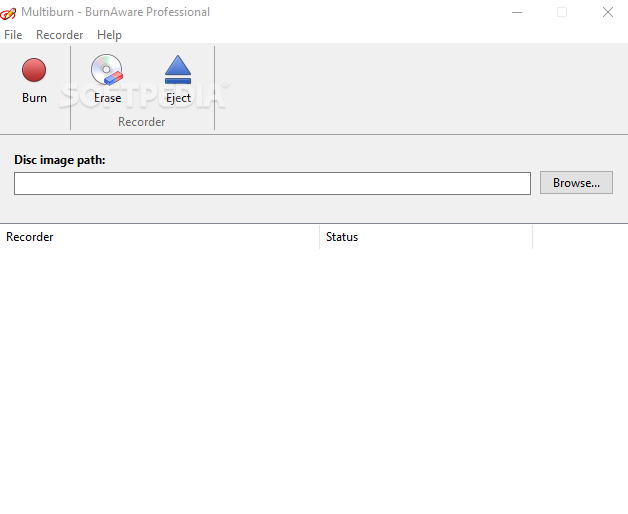Browse for a disc image file
Viewport: 628px width, 514px height.
[576, 183]
